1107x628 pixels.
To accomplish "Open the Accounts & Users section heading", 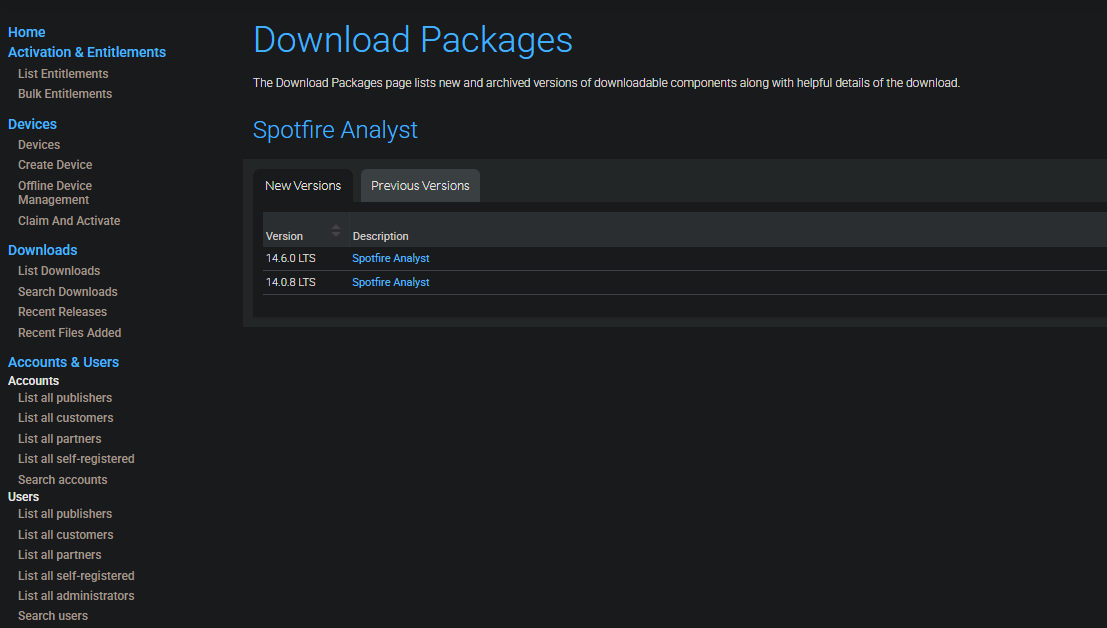I will (x=63, y=362).
